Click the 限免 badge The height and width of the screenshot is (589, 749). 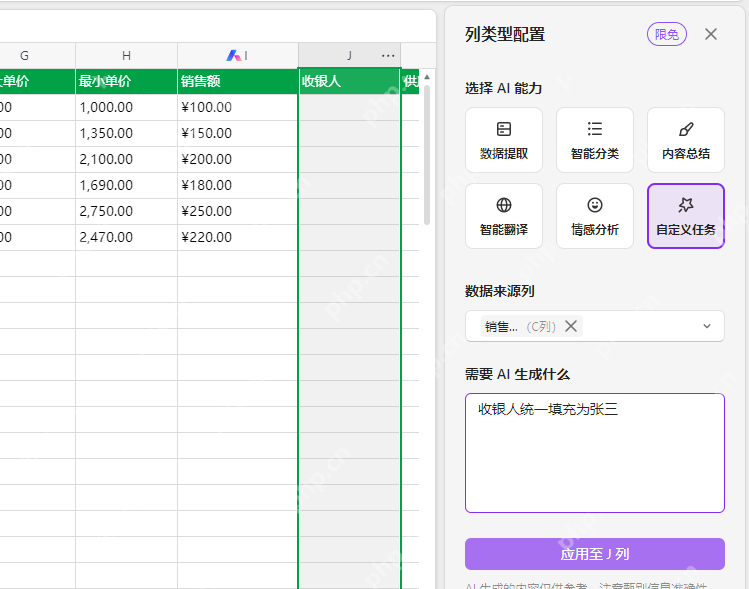[x=666, y=34]
